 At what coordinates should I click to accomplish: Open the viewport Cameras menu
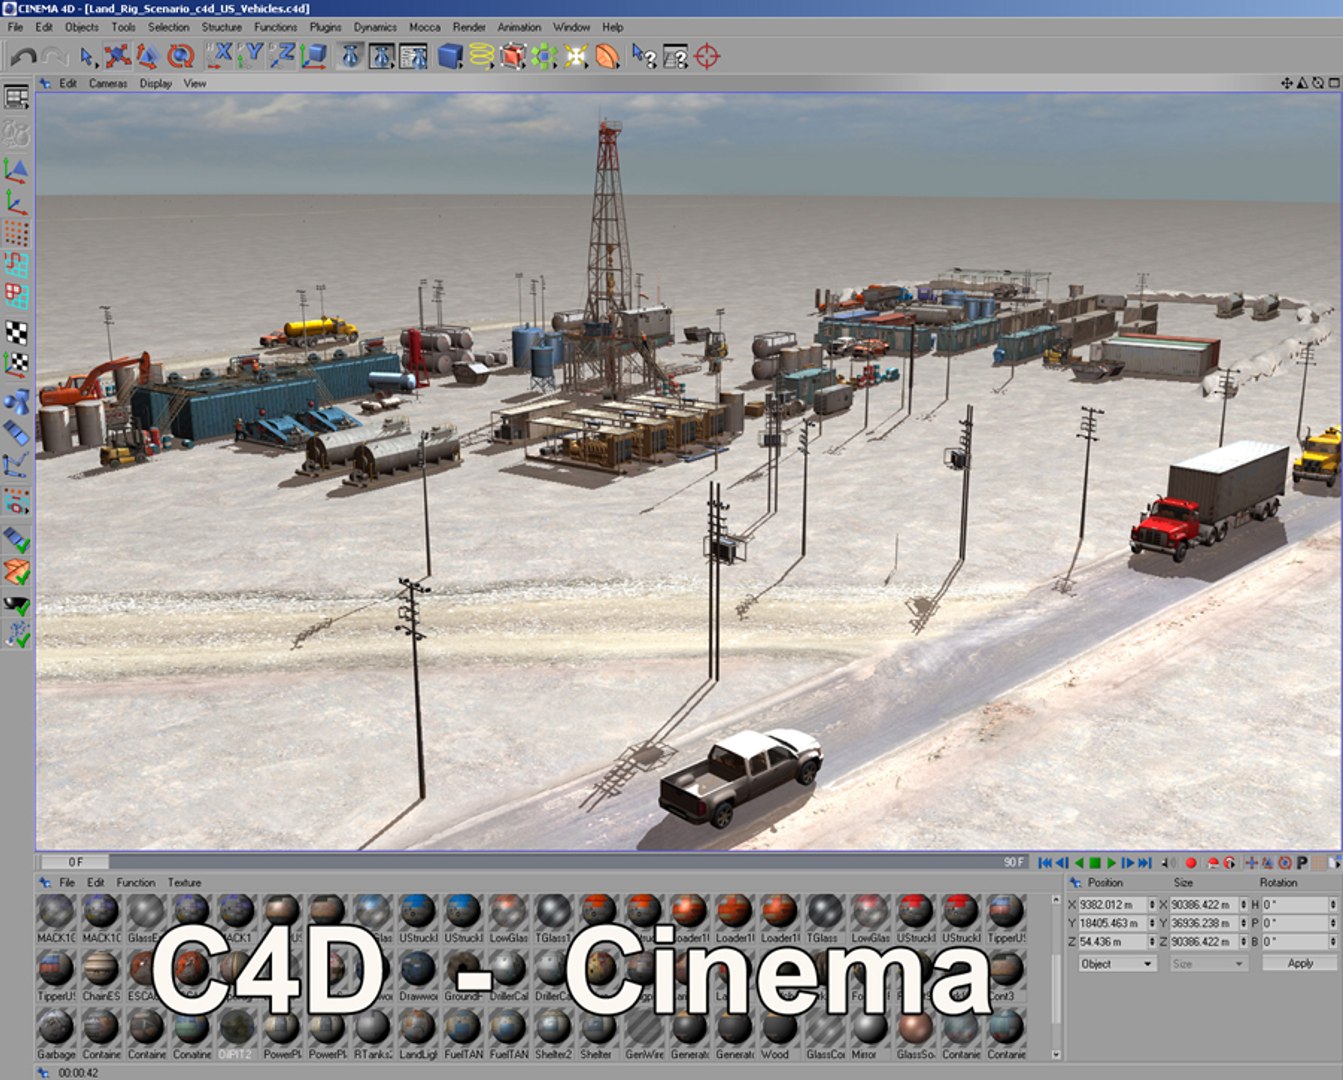108,84
